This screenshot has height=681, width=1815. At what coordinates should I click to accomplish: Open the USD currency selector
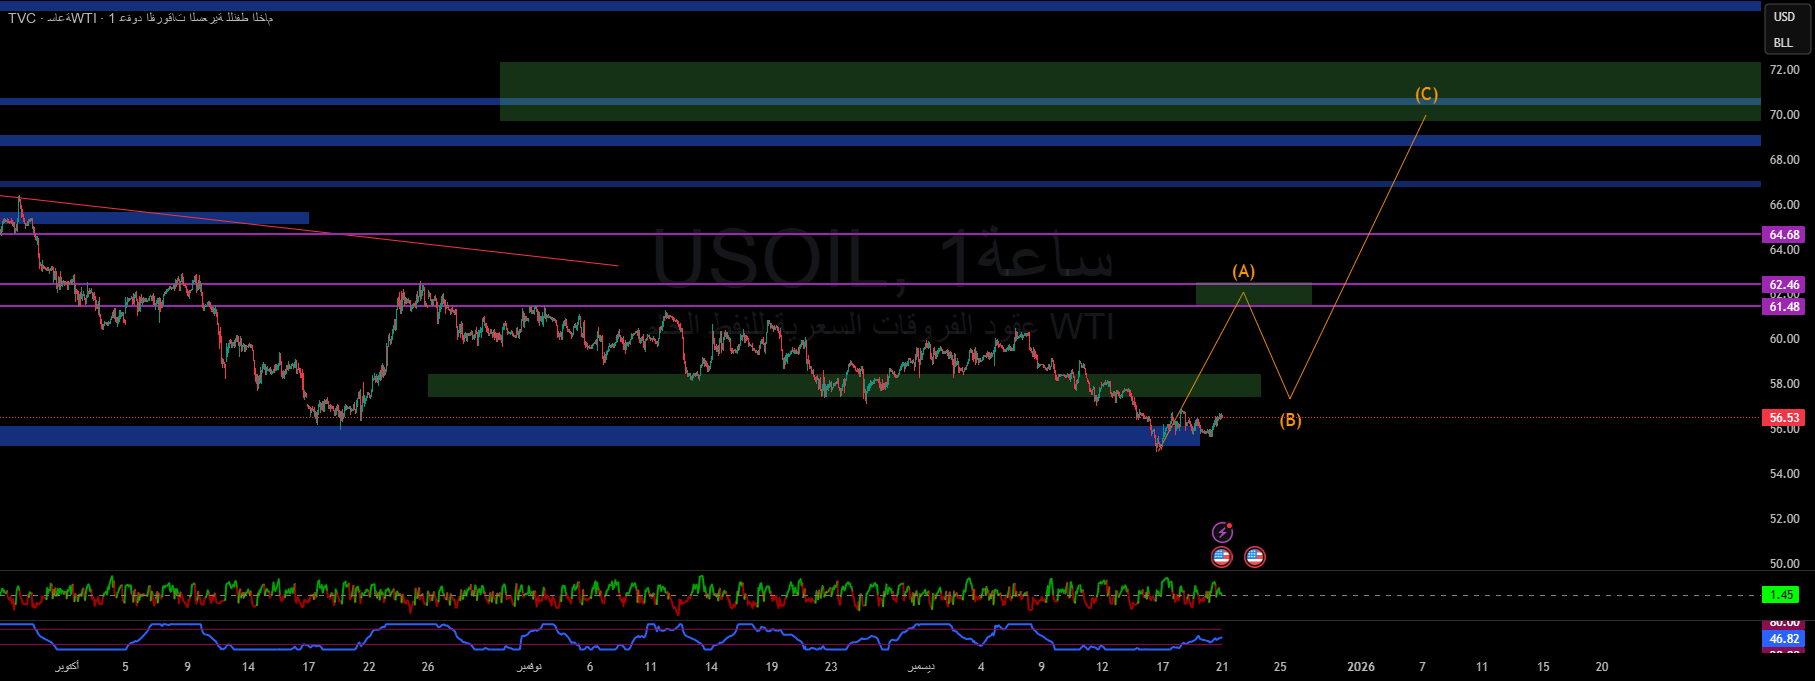coord(1784,17)
